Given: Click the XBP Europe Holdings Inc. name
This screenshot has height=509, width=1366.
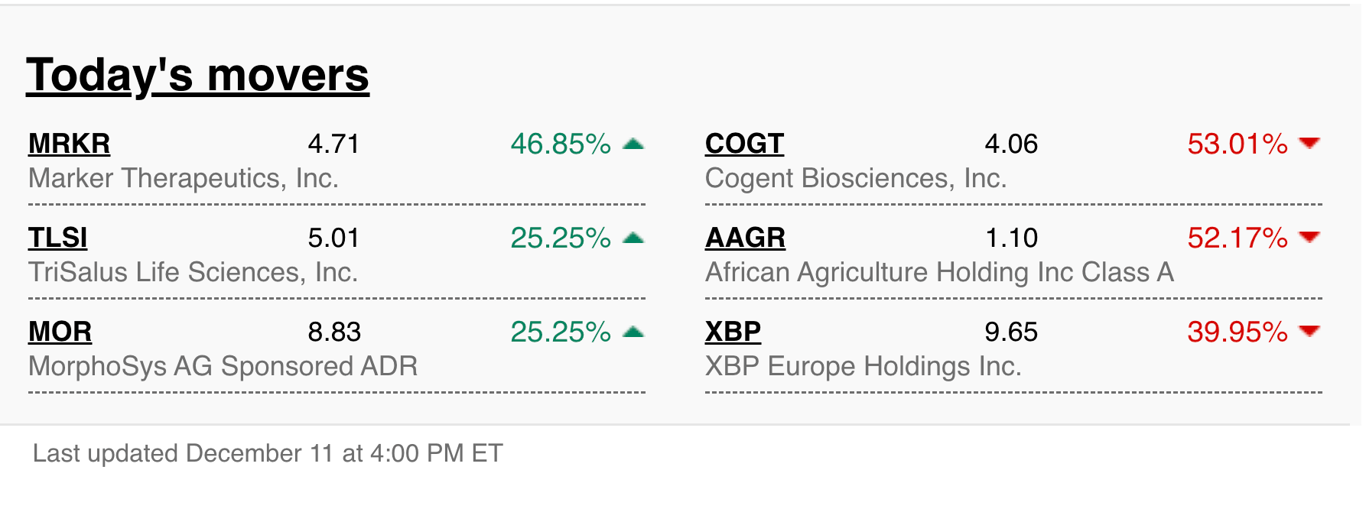Looking at the screenshot, I should point(863,366).
